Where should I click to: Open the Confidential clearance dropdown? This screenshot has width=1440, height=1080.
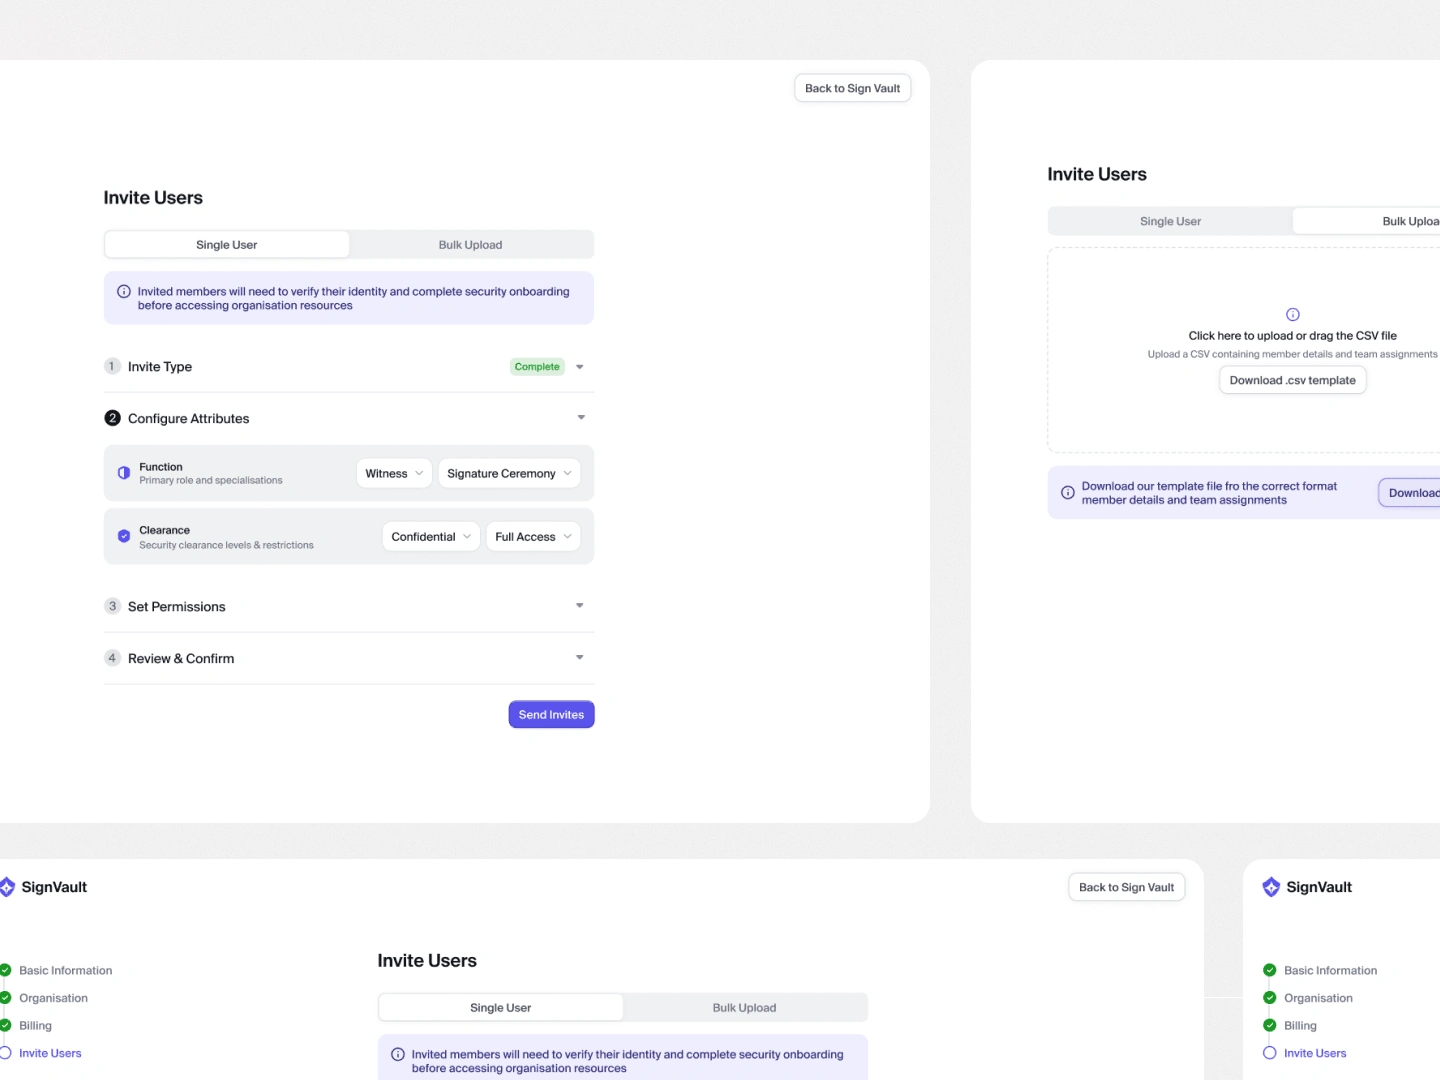tap(431, 537)
